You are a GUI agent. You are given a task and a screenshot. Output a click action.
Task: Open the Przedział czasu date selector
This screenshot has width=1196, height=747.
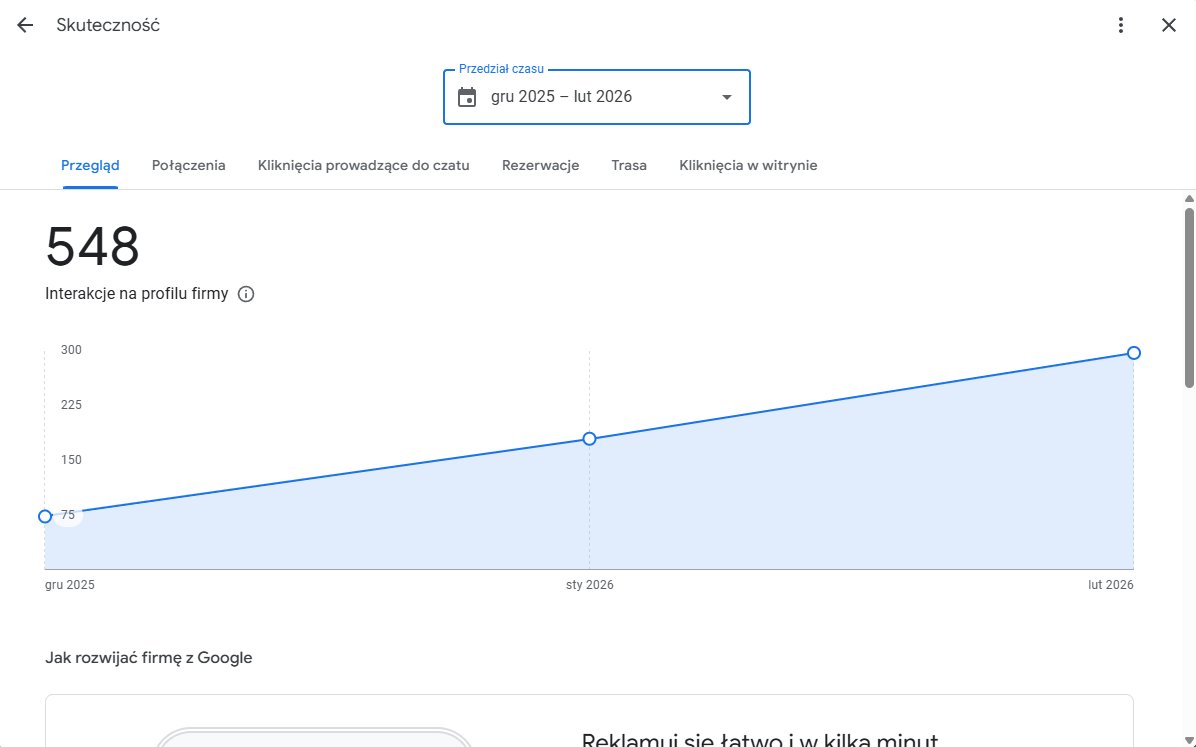point(596,96)
